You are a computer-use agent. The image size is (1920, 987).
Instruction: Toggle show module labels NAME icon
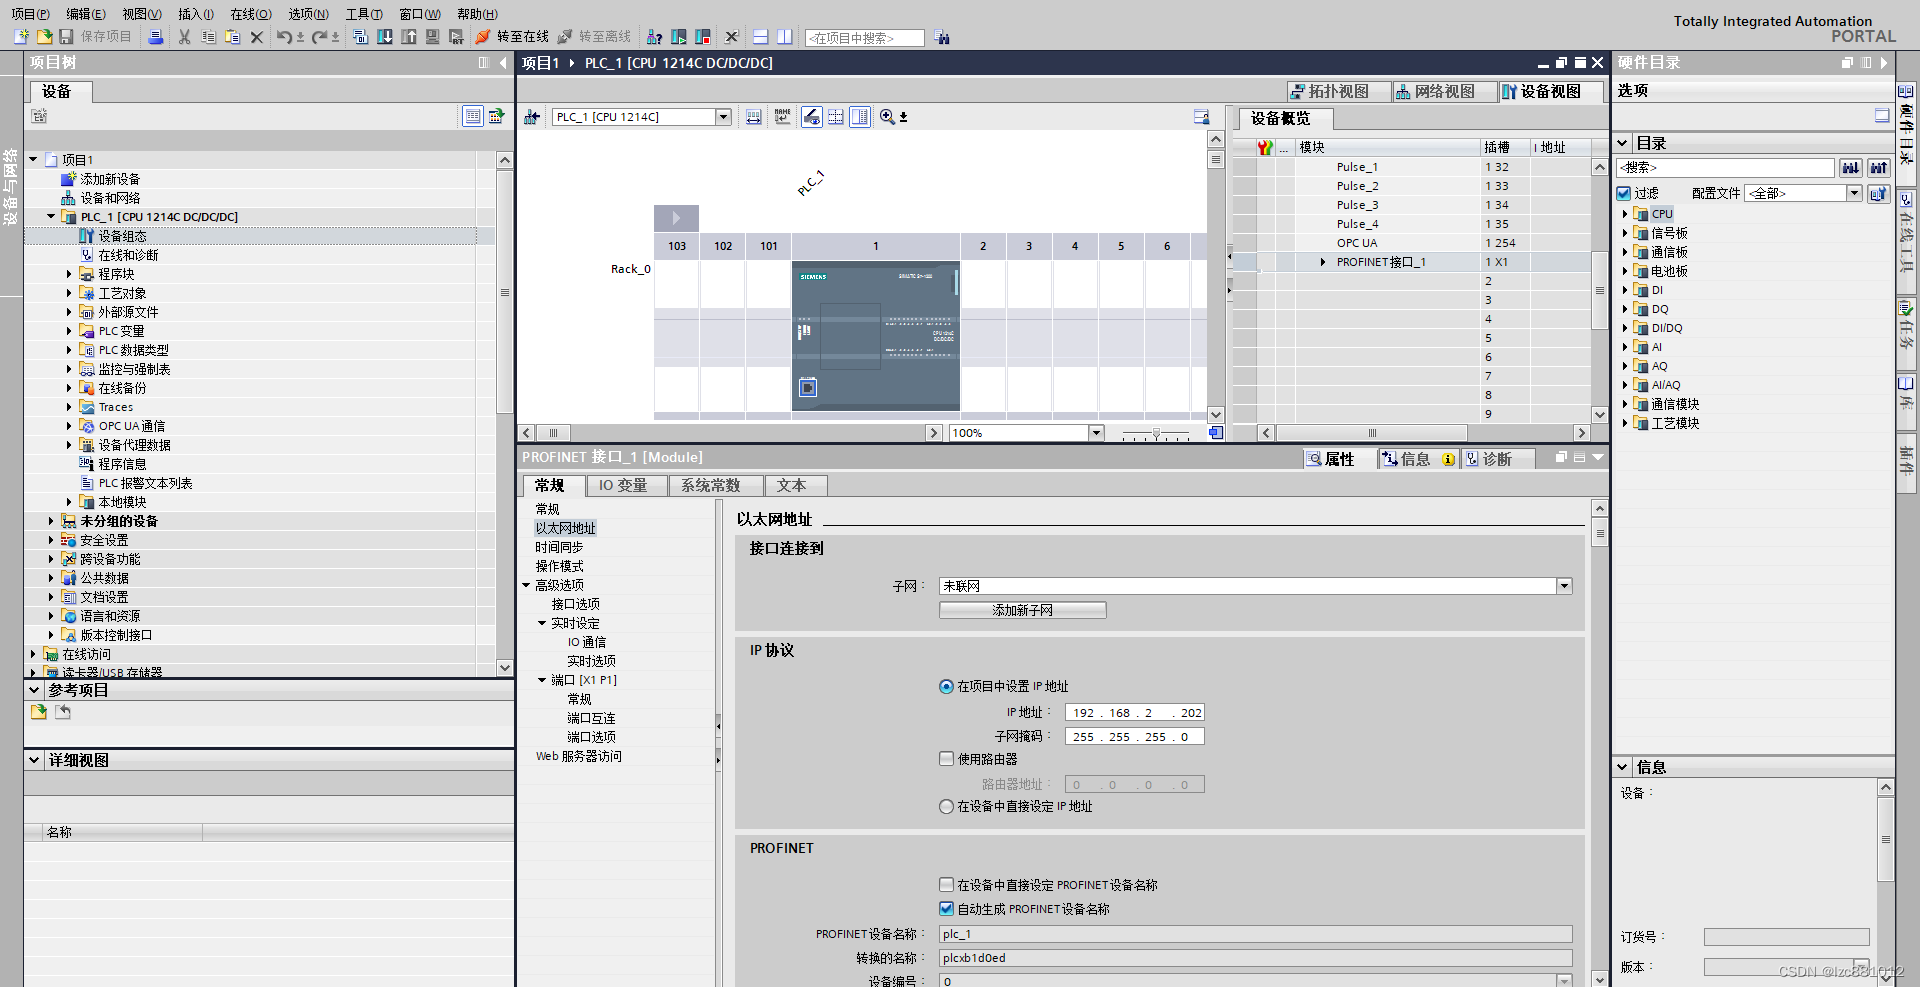pyautogui.click(x=782, y=117)
